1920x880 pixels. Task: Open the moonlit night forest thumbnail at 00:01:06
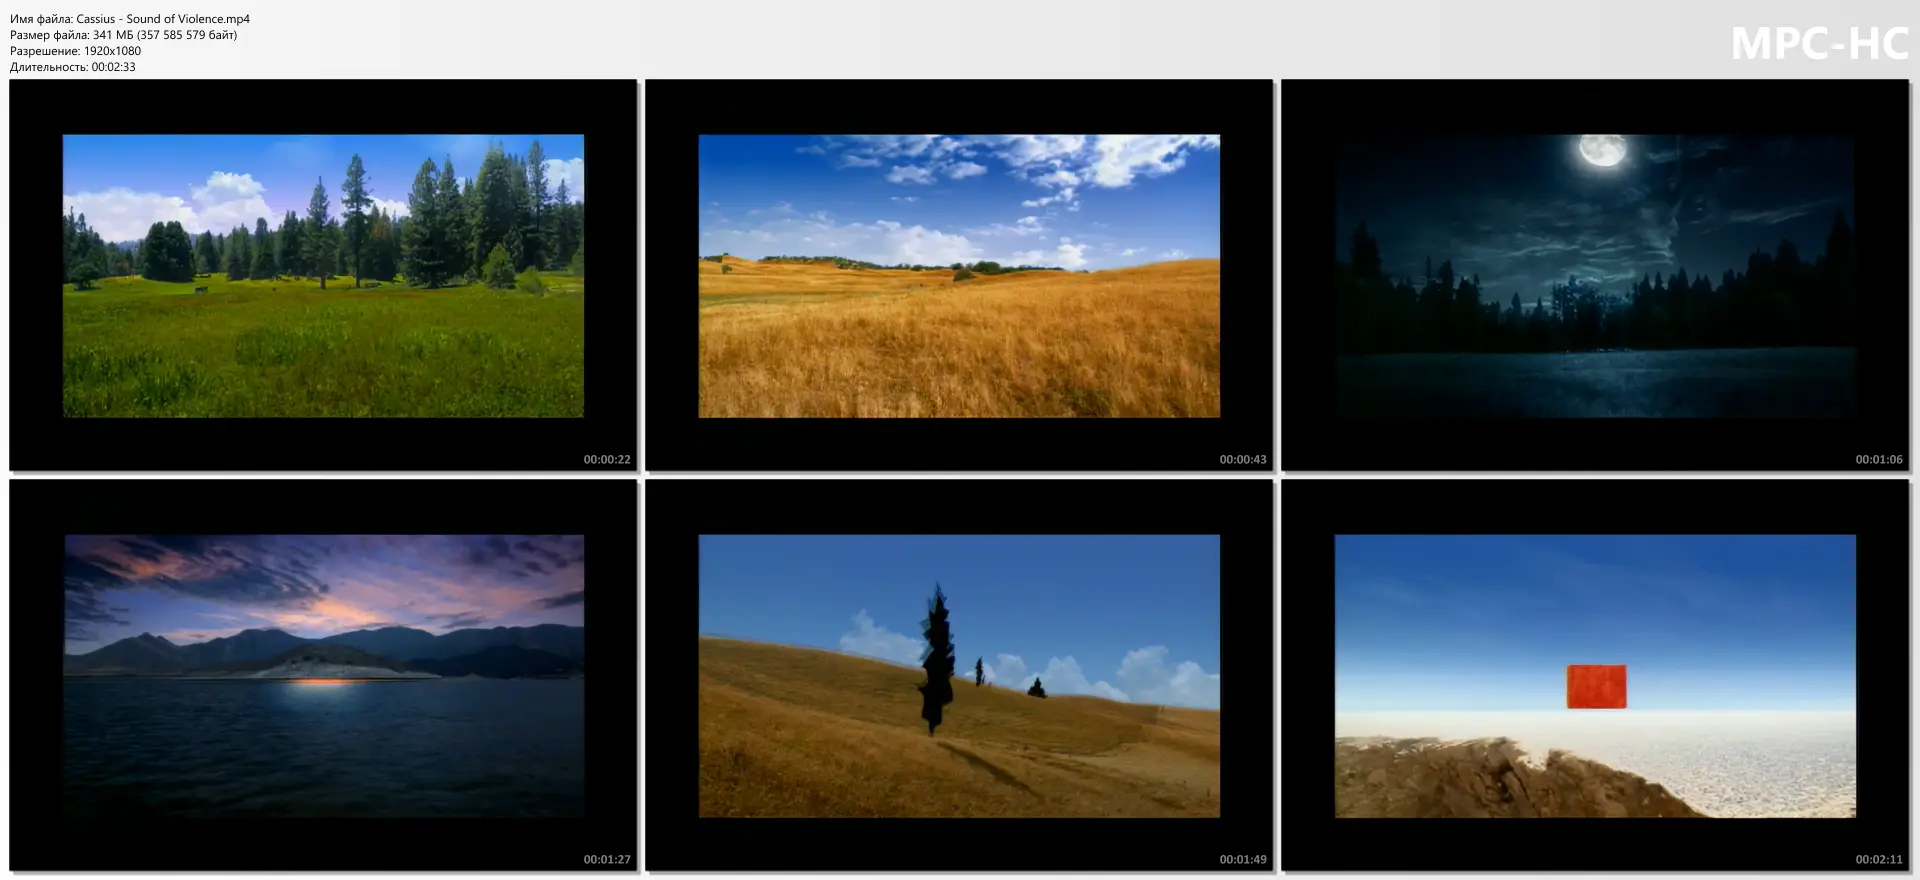tap(1595, 275)
